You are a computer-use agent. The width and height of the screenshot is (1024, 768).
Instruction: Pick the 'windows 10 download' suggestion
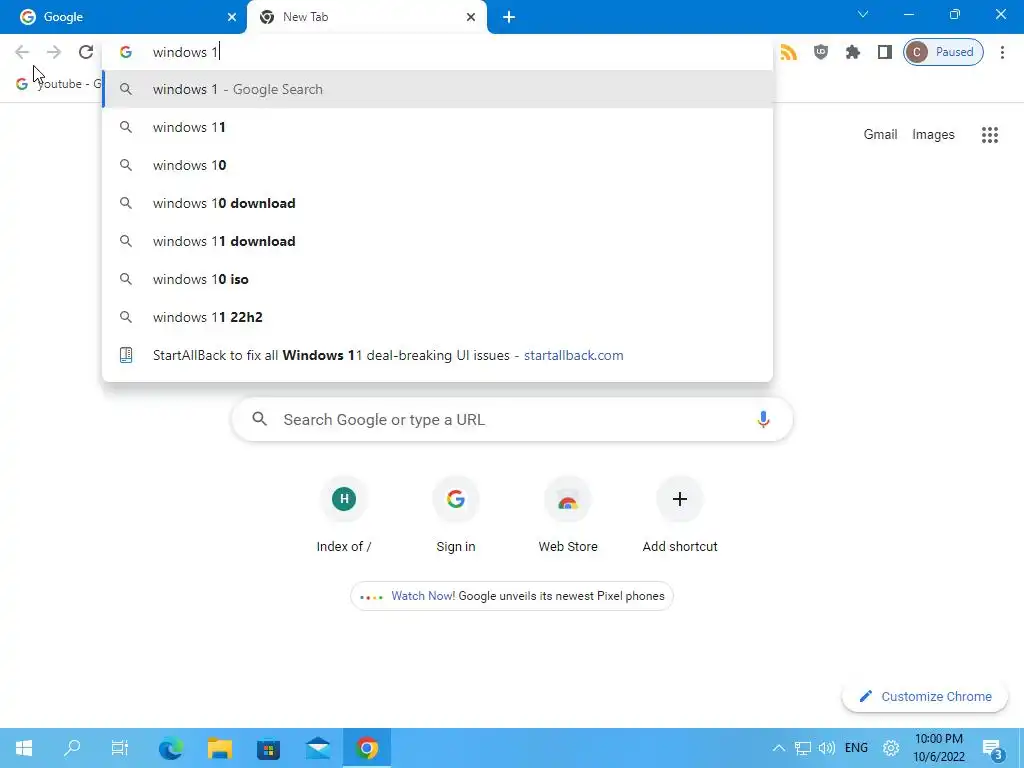pyautogui.click(x=438, y=203)
